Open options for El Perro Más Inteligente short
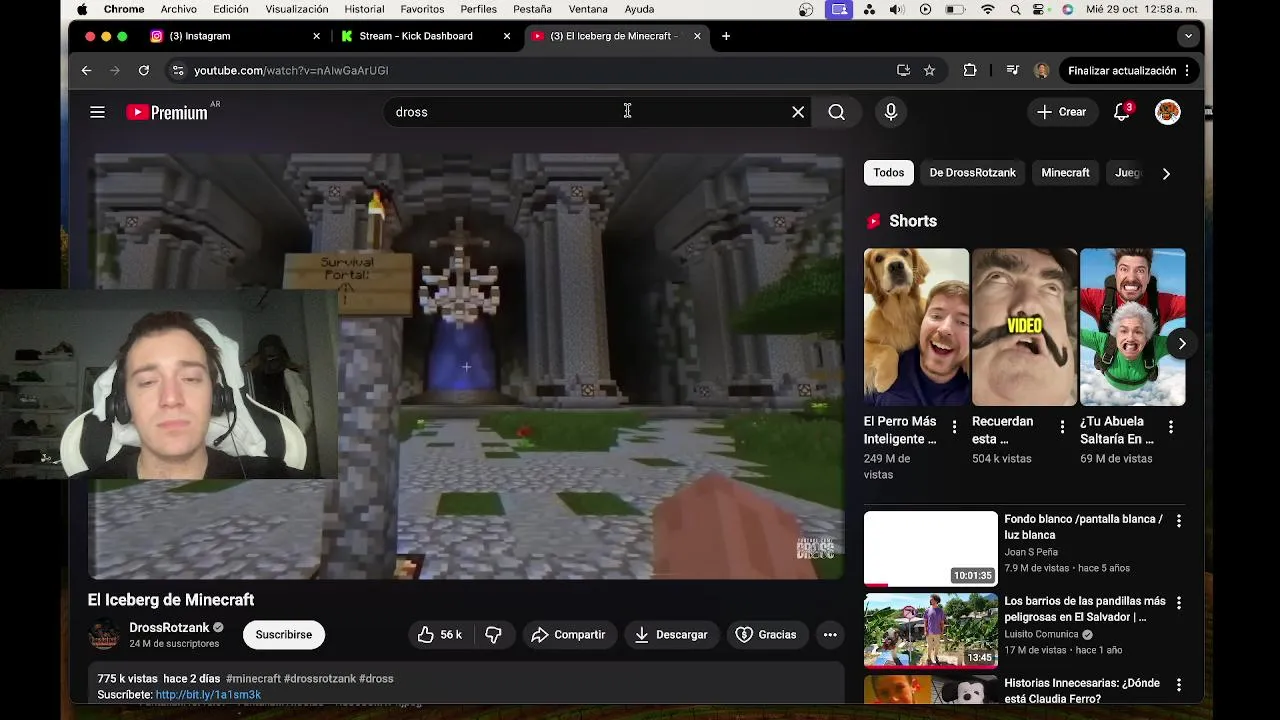 pyautogui.click(x=954, y=427)
